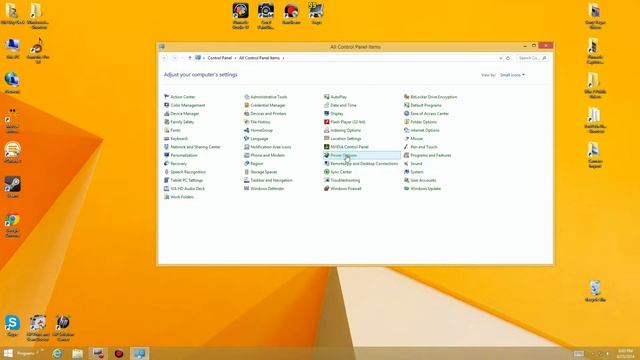The image size is (640, 360).
Task: Open Internet Explorer from the taskbar
Action: coord(58,353)
